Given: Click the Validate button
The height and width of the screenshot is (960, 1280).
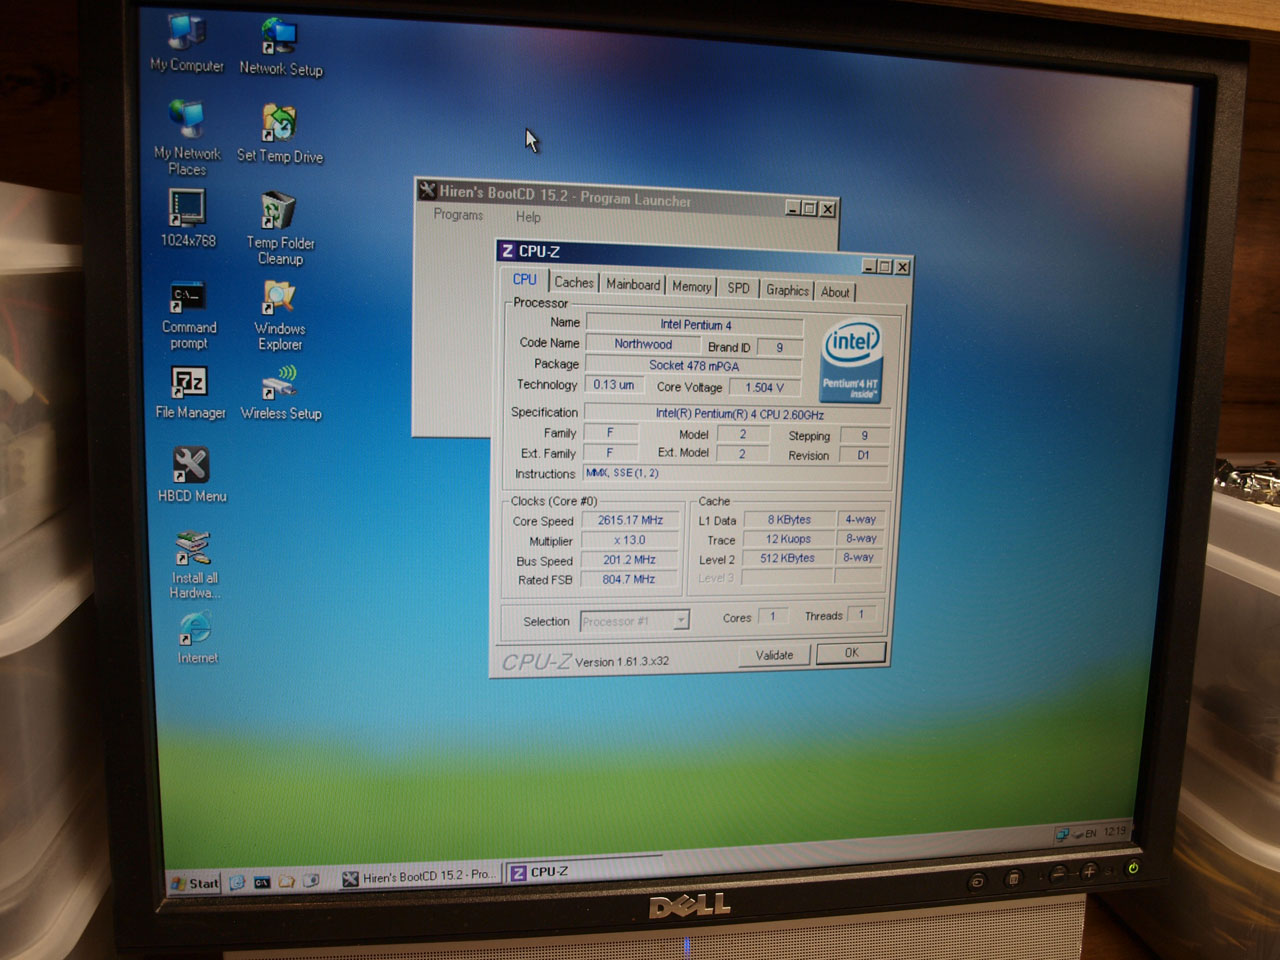Looking at the screenshot, I should coord(775,655).
